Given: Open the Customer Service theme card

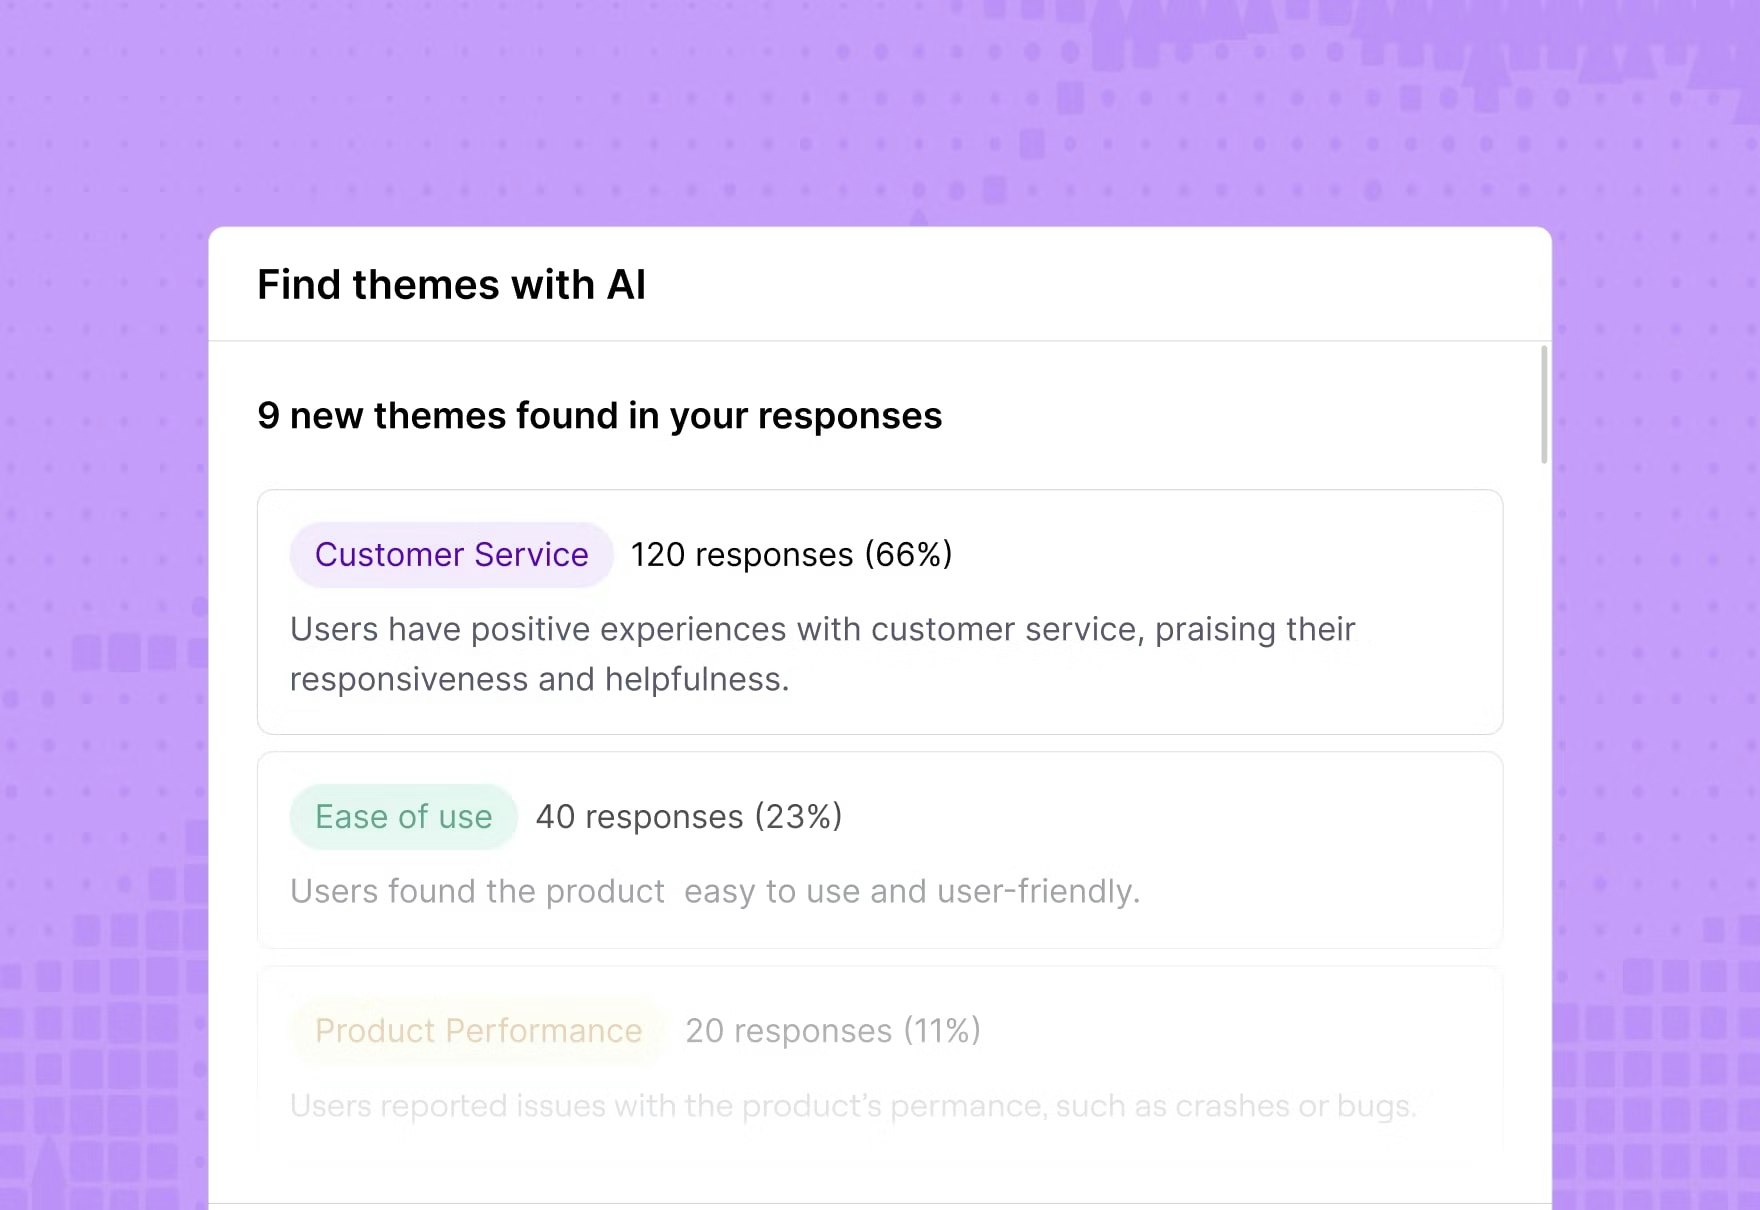Looking at the screenshot, I should 880,610.
